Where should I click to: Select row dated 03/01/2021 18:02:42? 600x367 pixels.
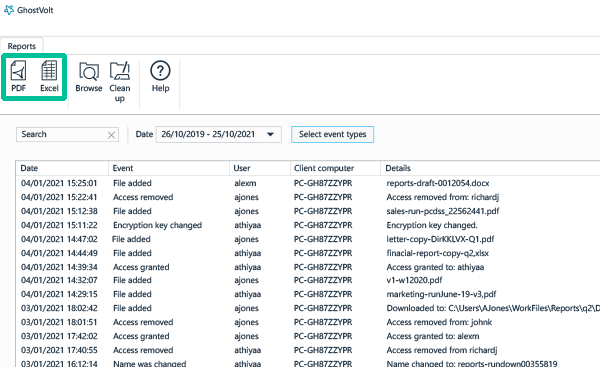pos(308,308)
